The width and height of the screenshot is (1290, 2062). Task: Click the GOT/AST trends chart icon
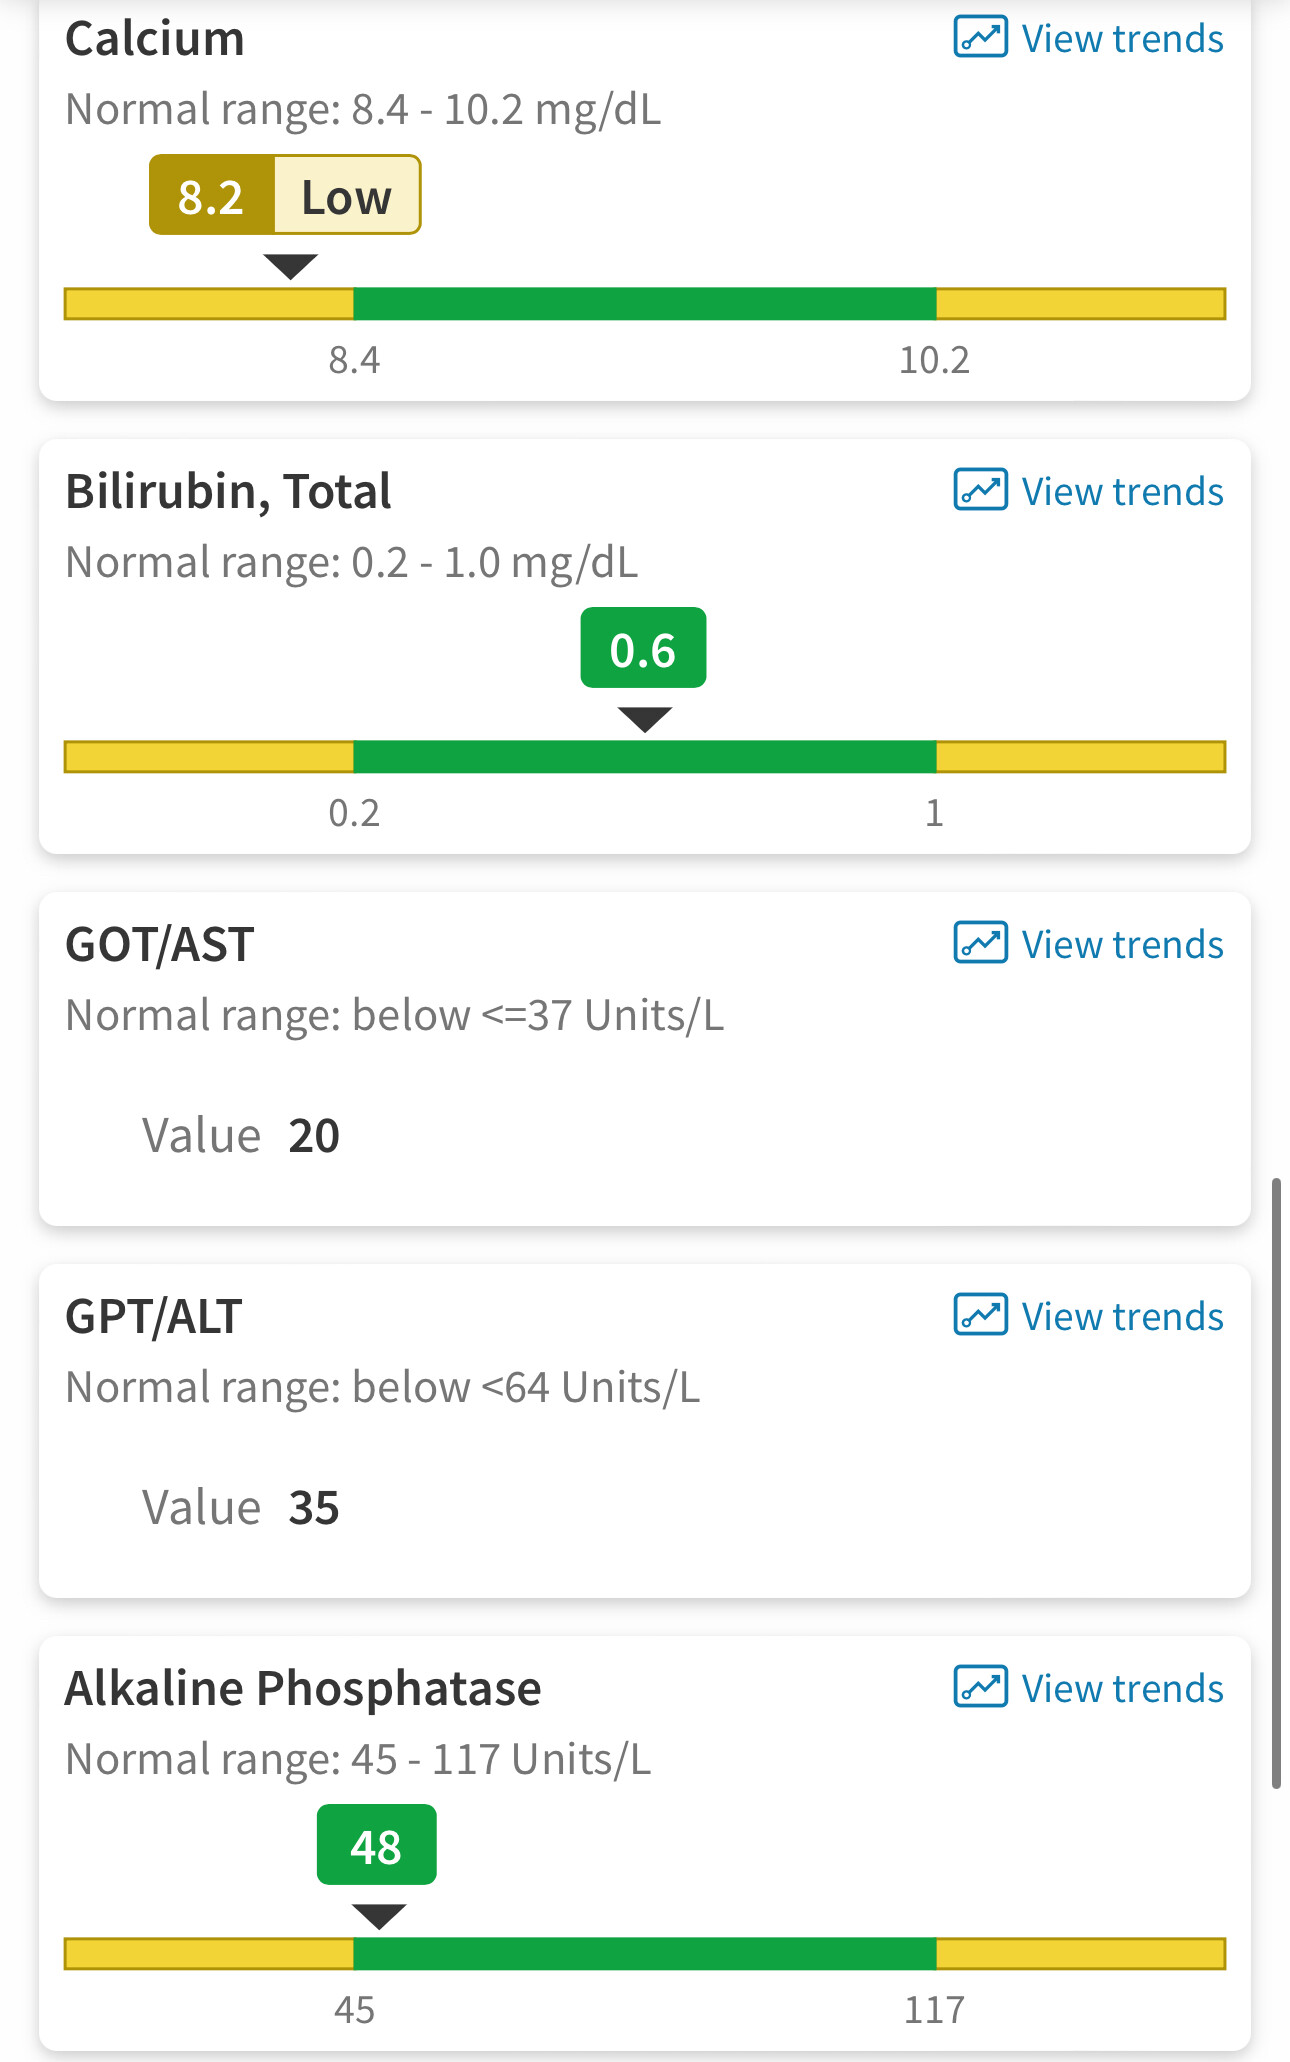980,943
